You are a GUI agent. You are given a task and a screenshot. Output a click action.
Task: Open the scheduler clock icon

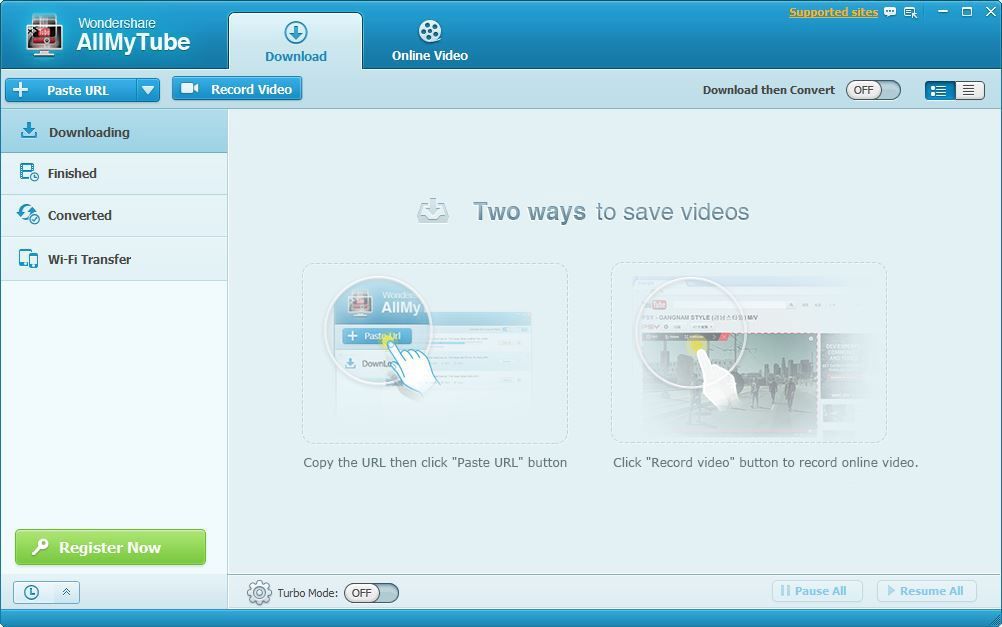[31, 592]
